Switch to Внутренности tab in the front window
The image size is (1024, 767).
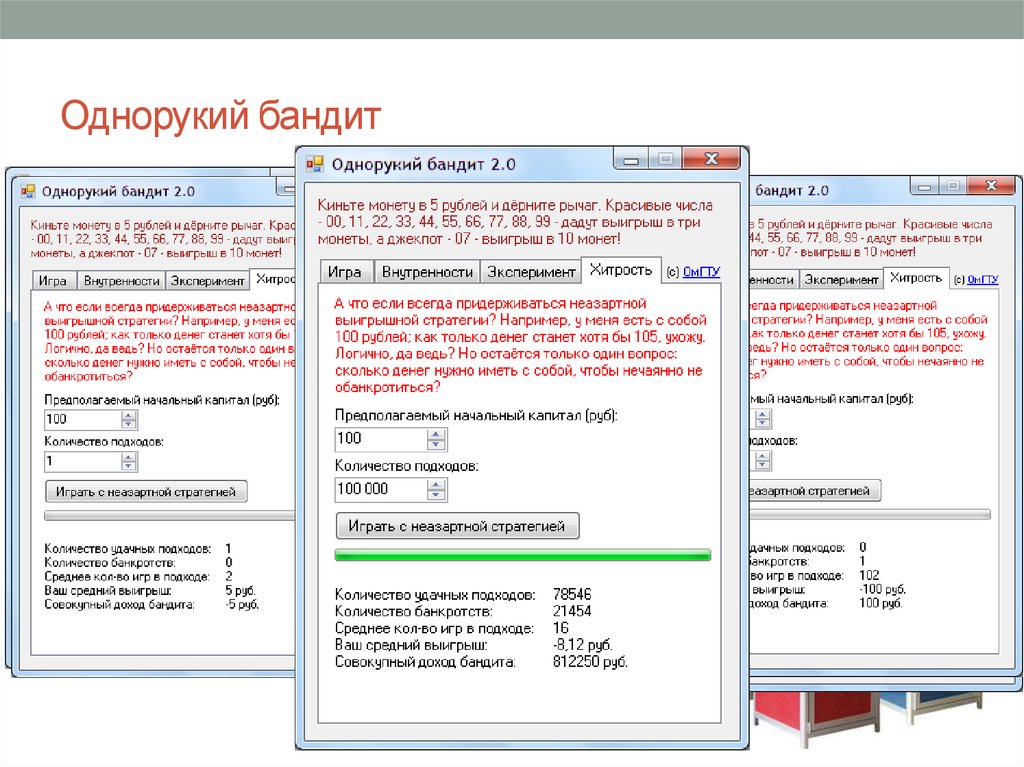click(427, 272)
